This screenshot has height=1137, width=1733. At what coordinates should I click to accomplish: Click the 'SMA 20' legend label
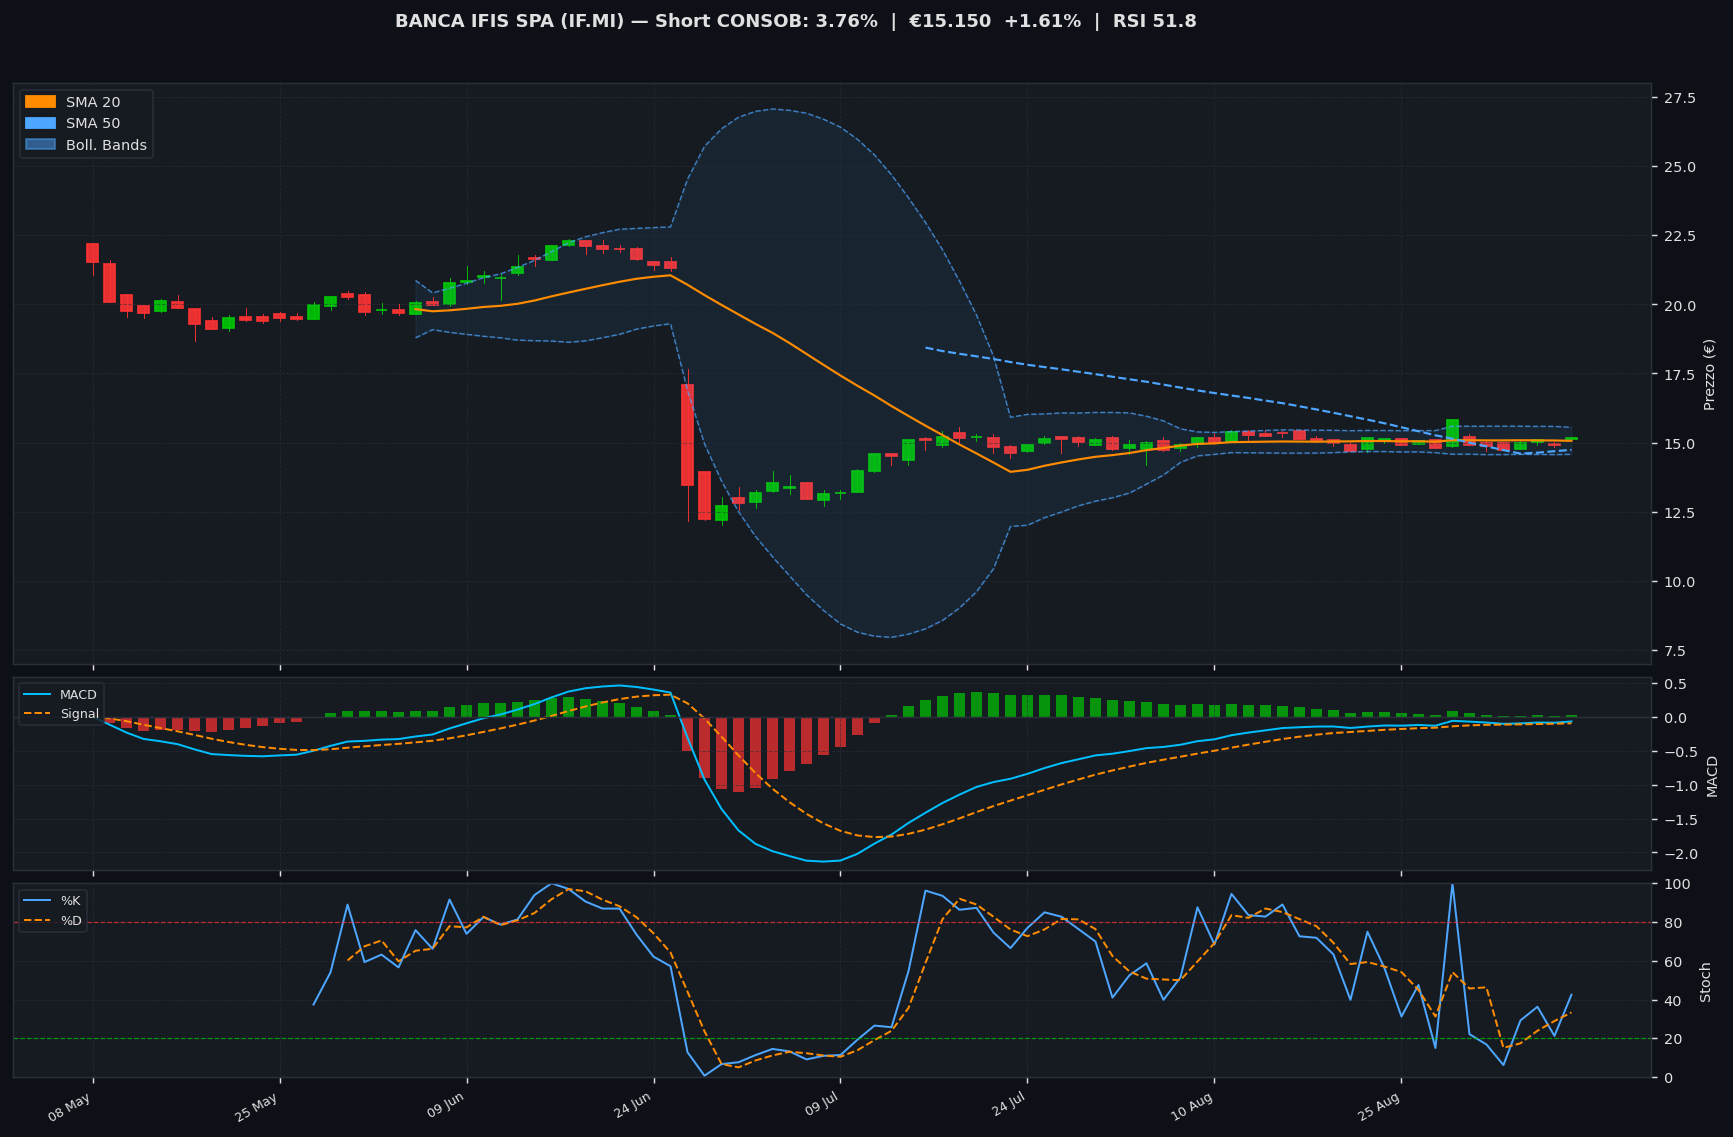(x=93, y=102)
